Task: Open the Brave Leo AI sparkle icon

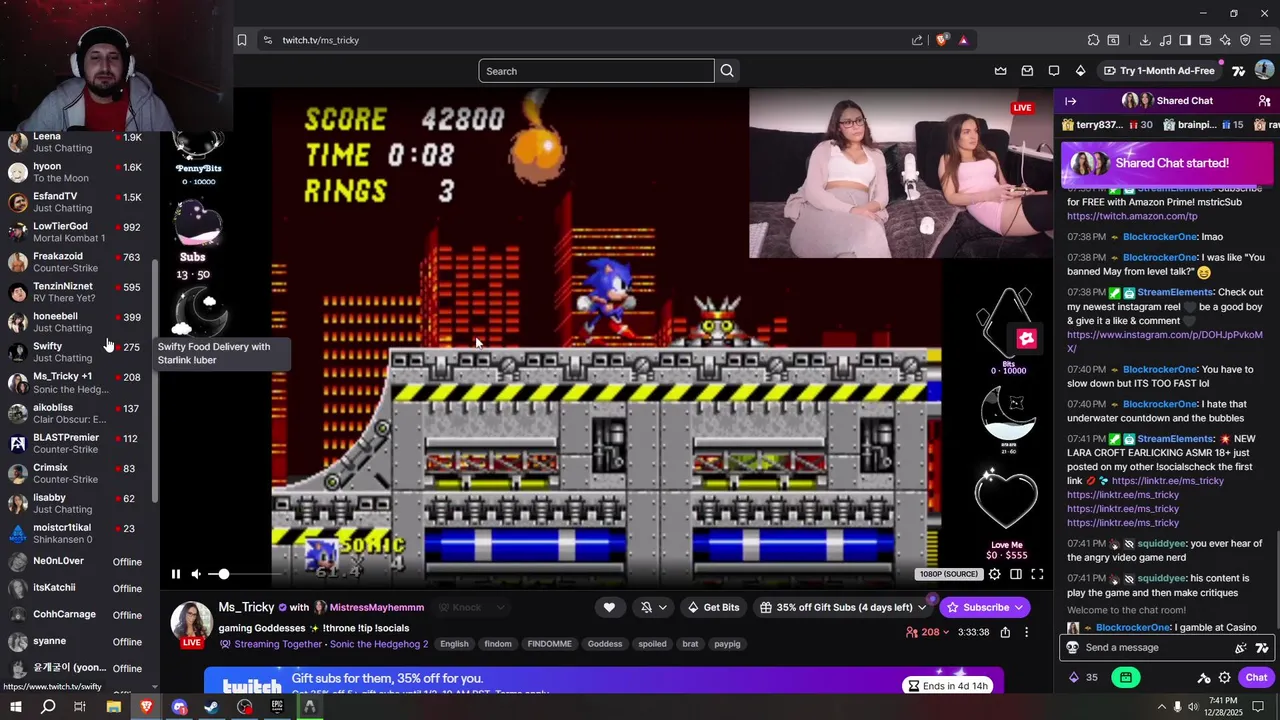Action: click(1225, 40)
